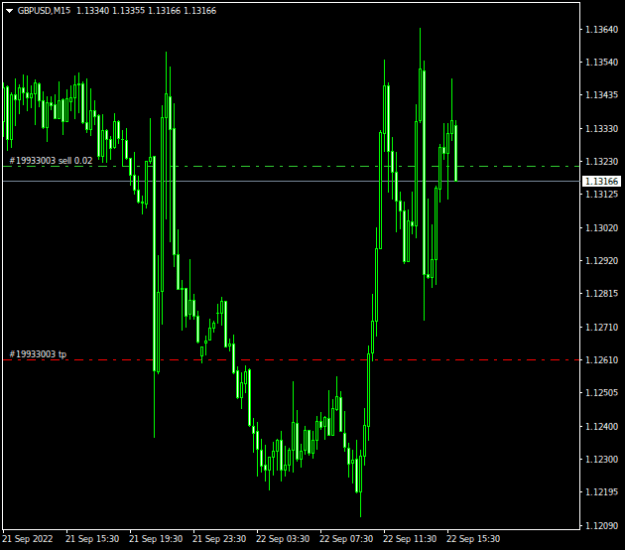
Task: Click price scale value 1.13020
Action: pyautogui.click(x=601, y=228)
